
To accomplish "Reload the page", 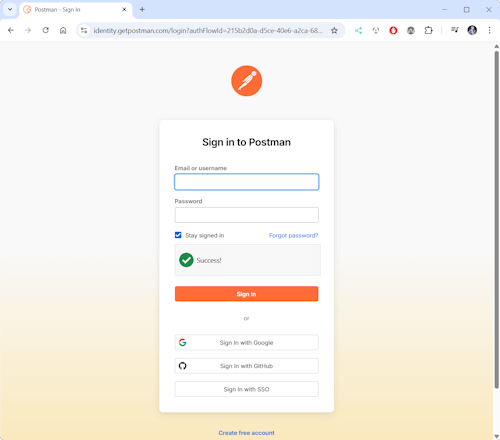I will coord(46,30).
